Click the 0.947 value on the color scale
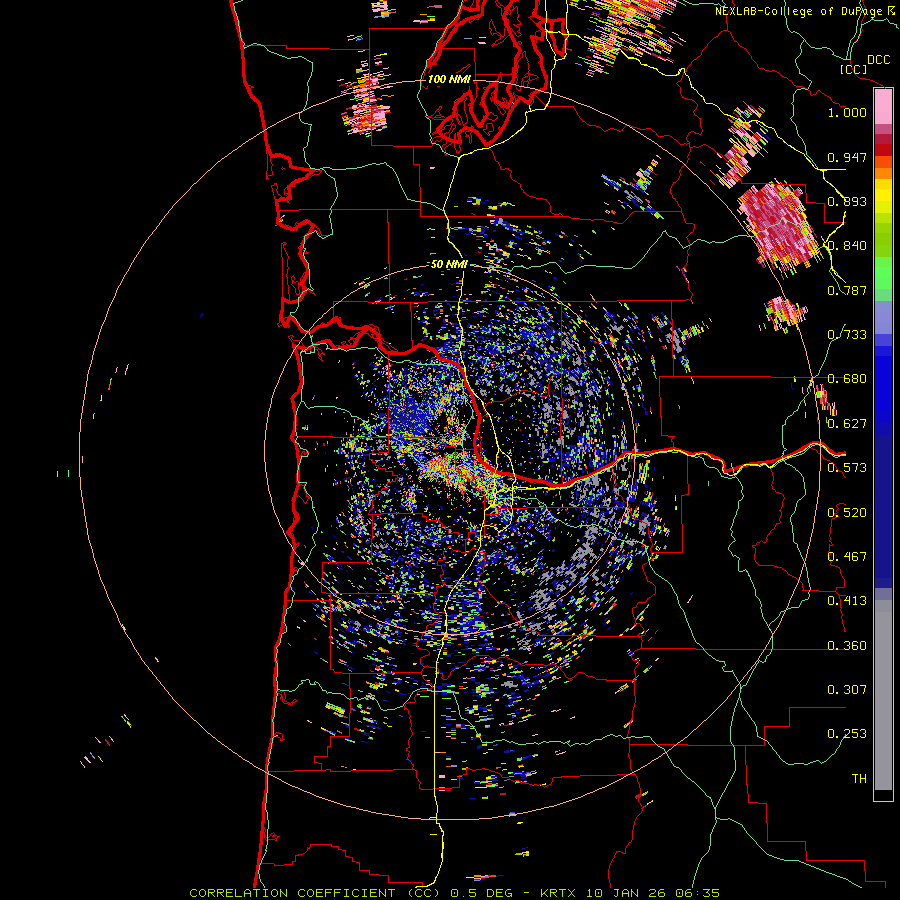Image resolution: width=900 pixels, height=900 pixels. (847, 157)
